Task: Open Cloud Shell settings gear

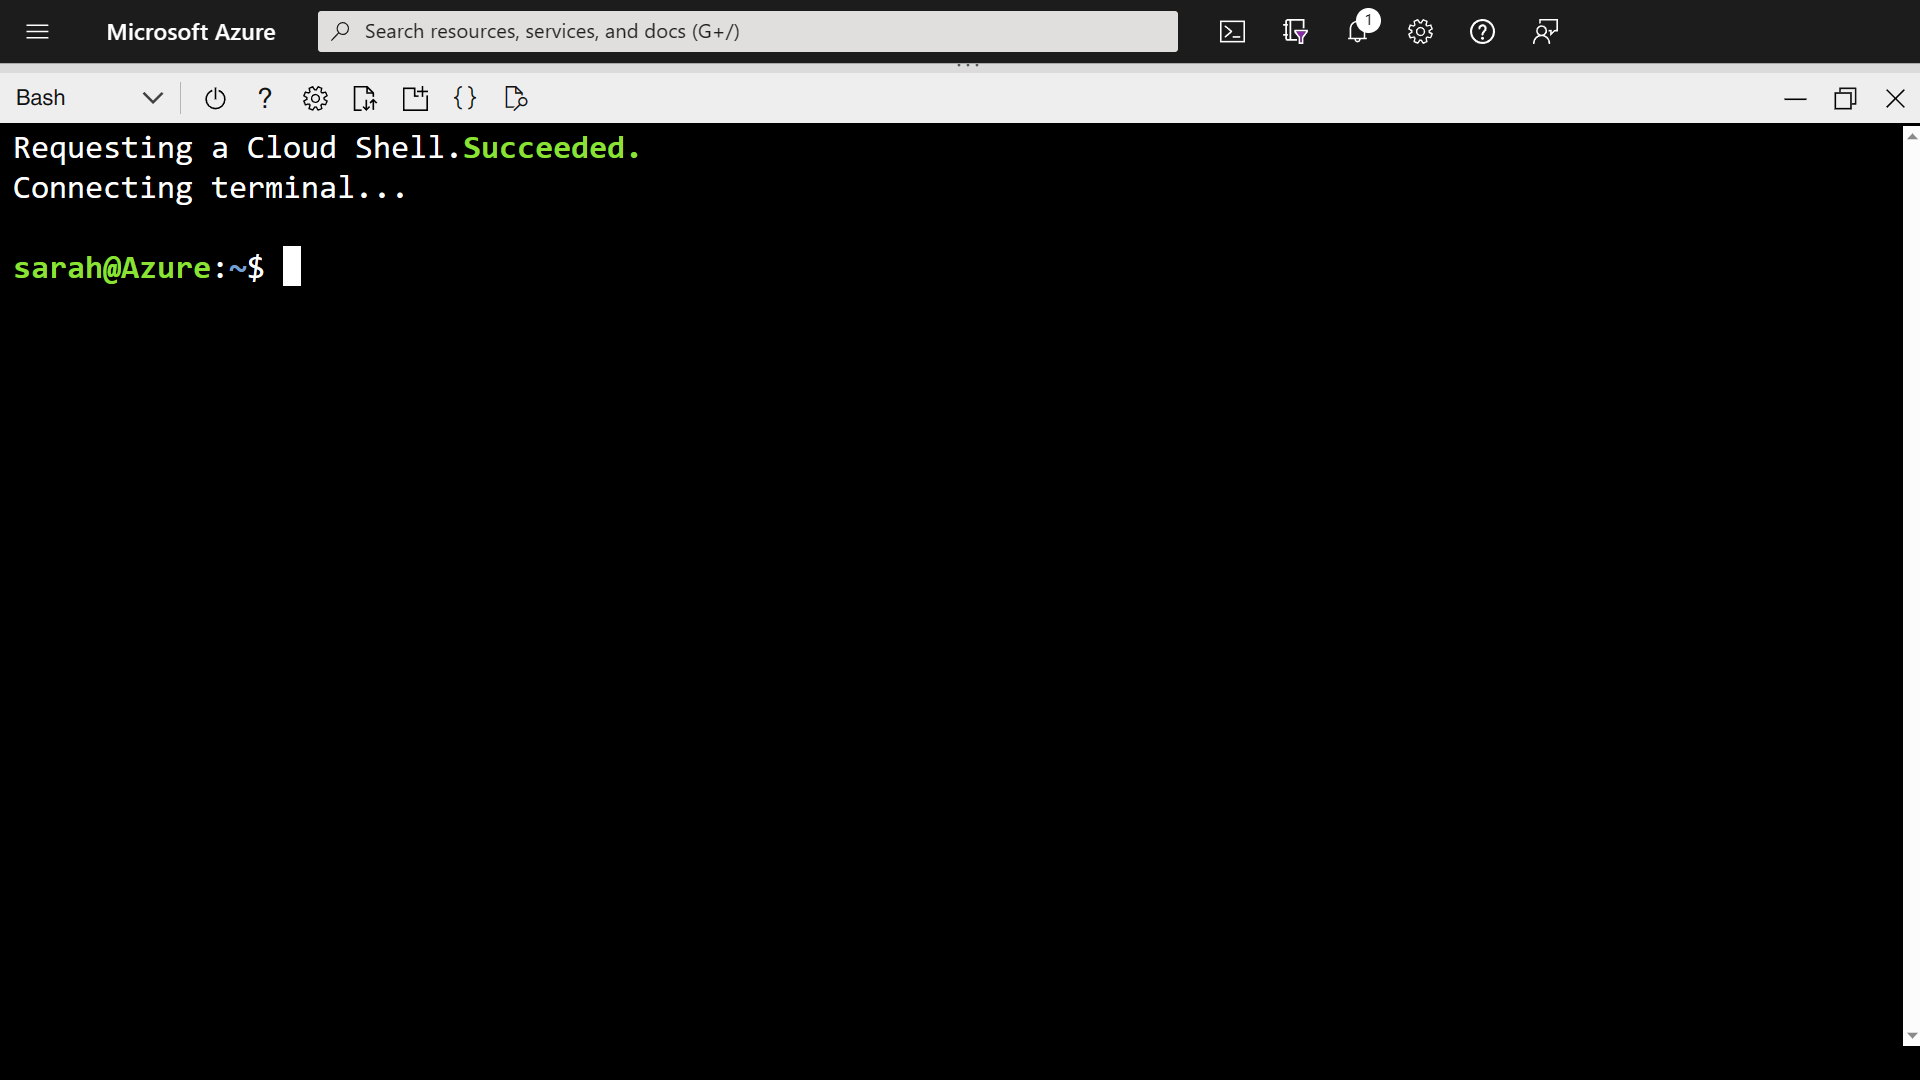Action: coord(315,98)
